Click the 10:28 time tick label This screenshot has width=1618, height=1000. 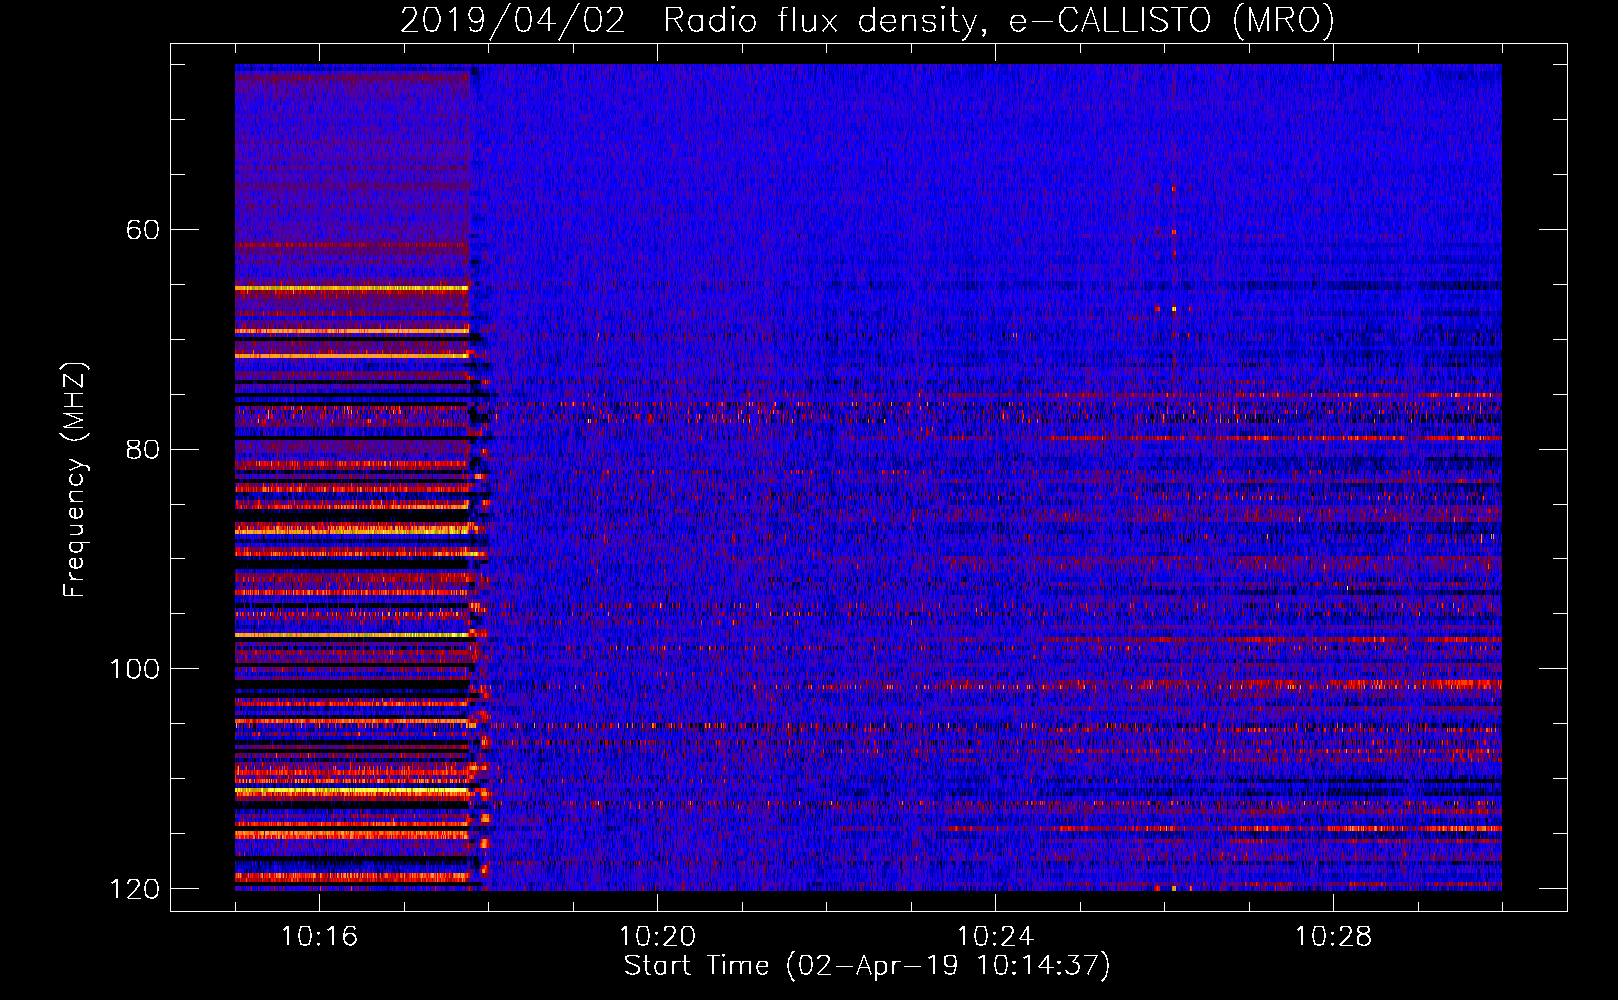pyautogui.click(x=1333, y=937)
